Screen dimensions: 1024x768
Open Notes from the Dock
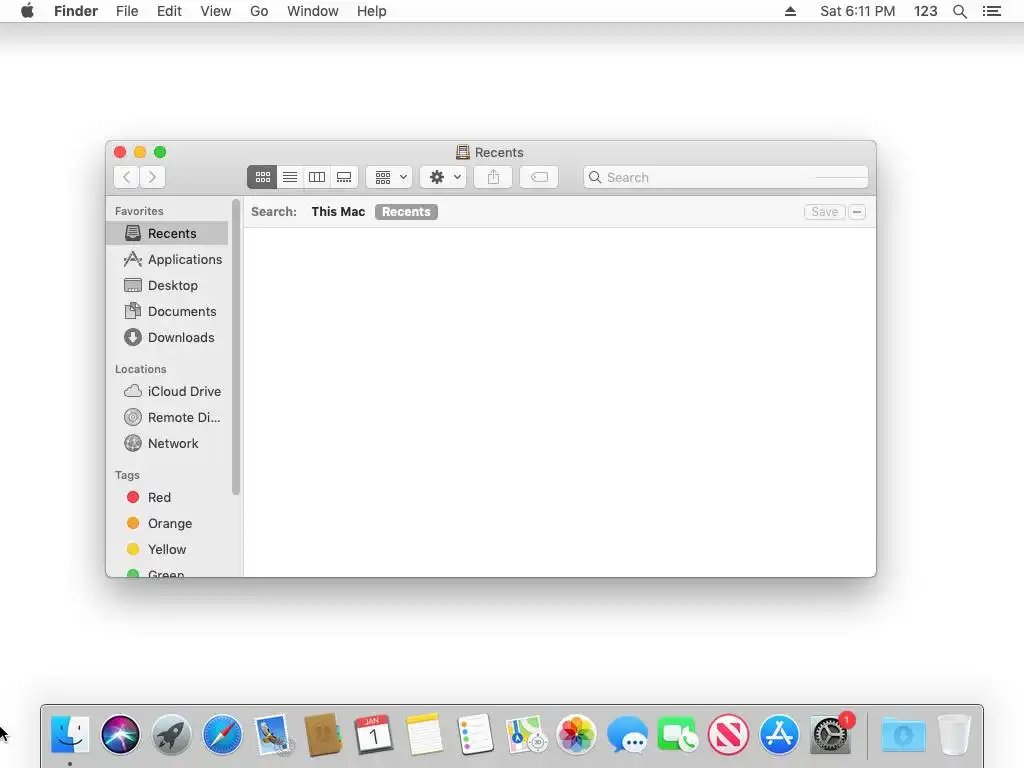tap(424, 735)
